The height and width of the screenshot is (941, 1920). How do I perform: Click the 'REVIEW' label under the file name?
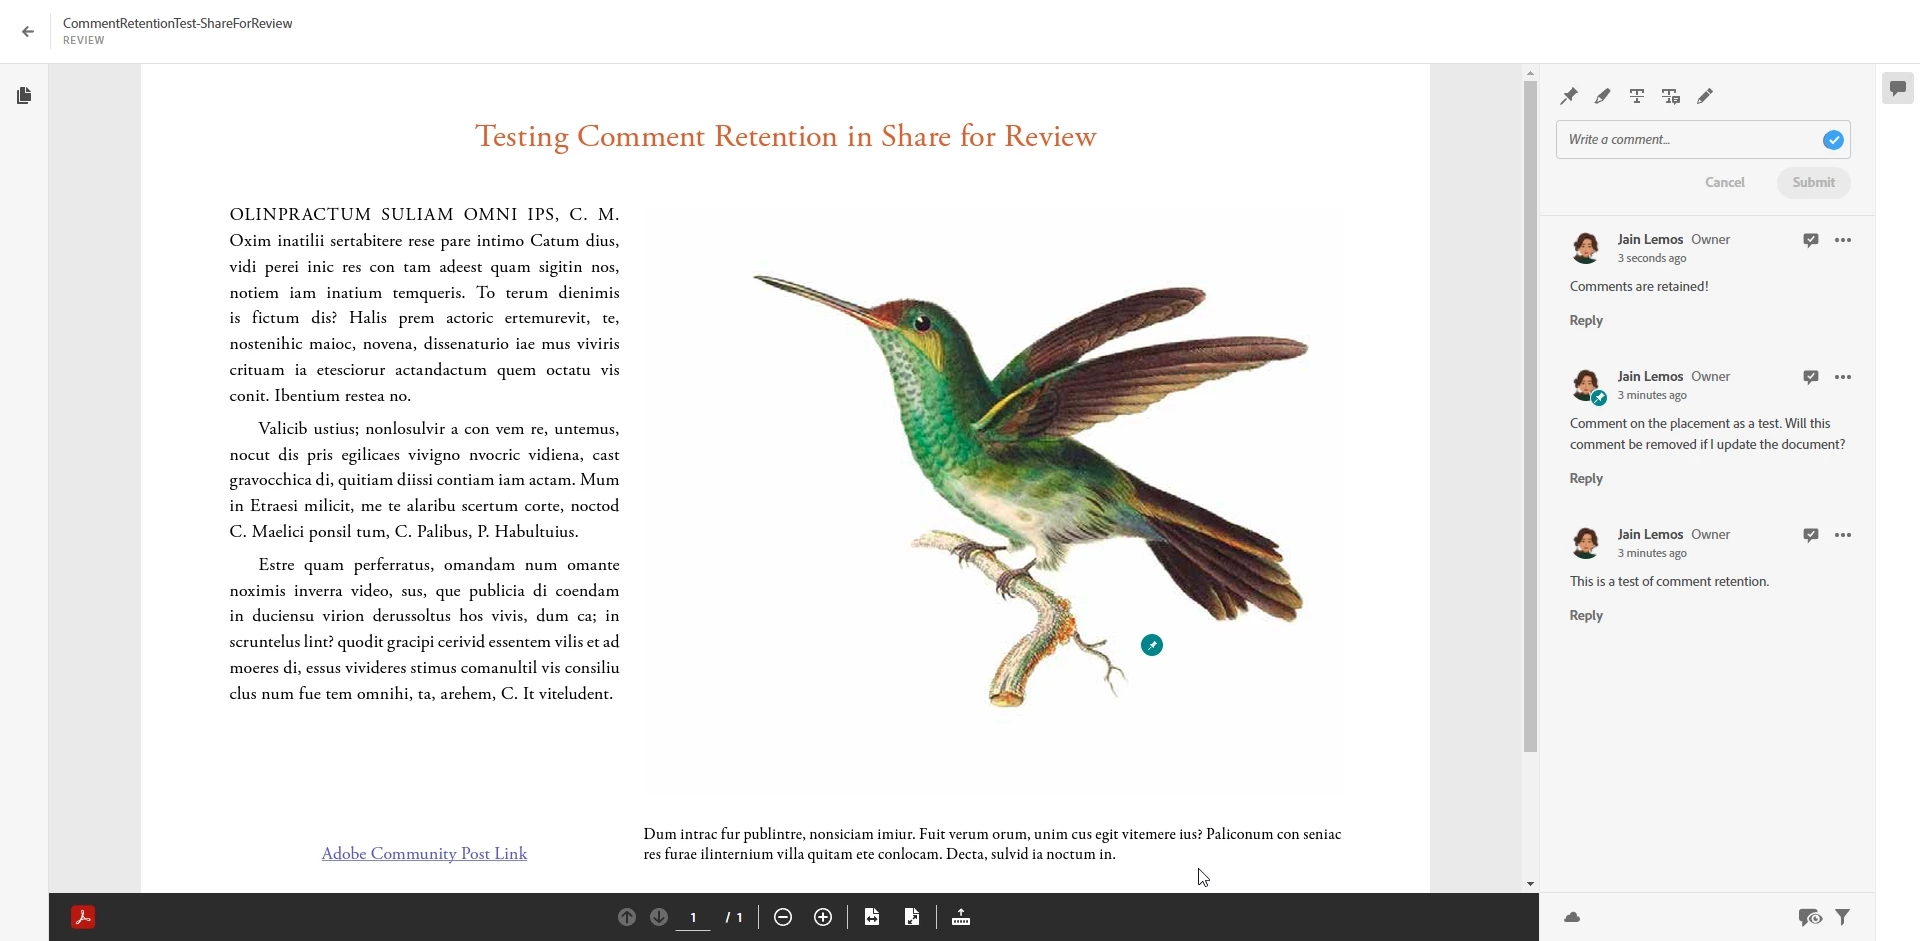point(84,41)
